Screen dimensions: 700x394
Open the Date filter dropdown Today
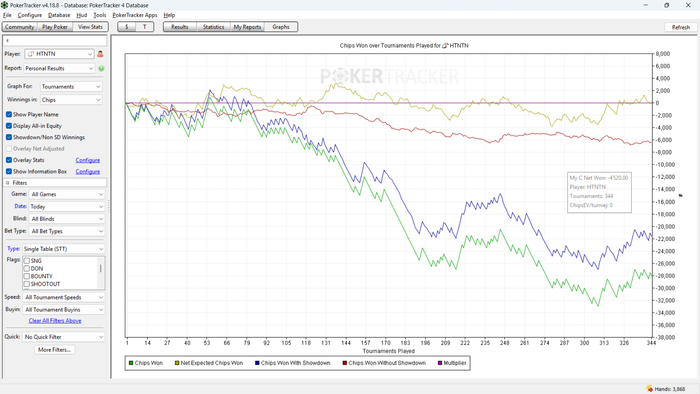point(67,207)
